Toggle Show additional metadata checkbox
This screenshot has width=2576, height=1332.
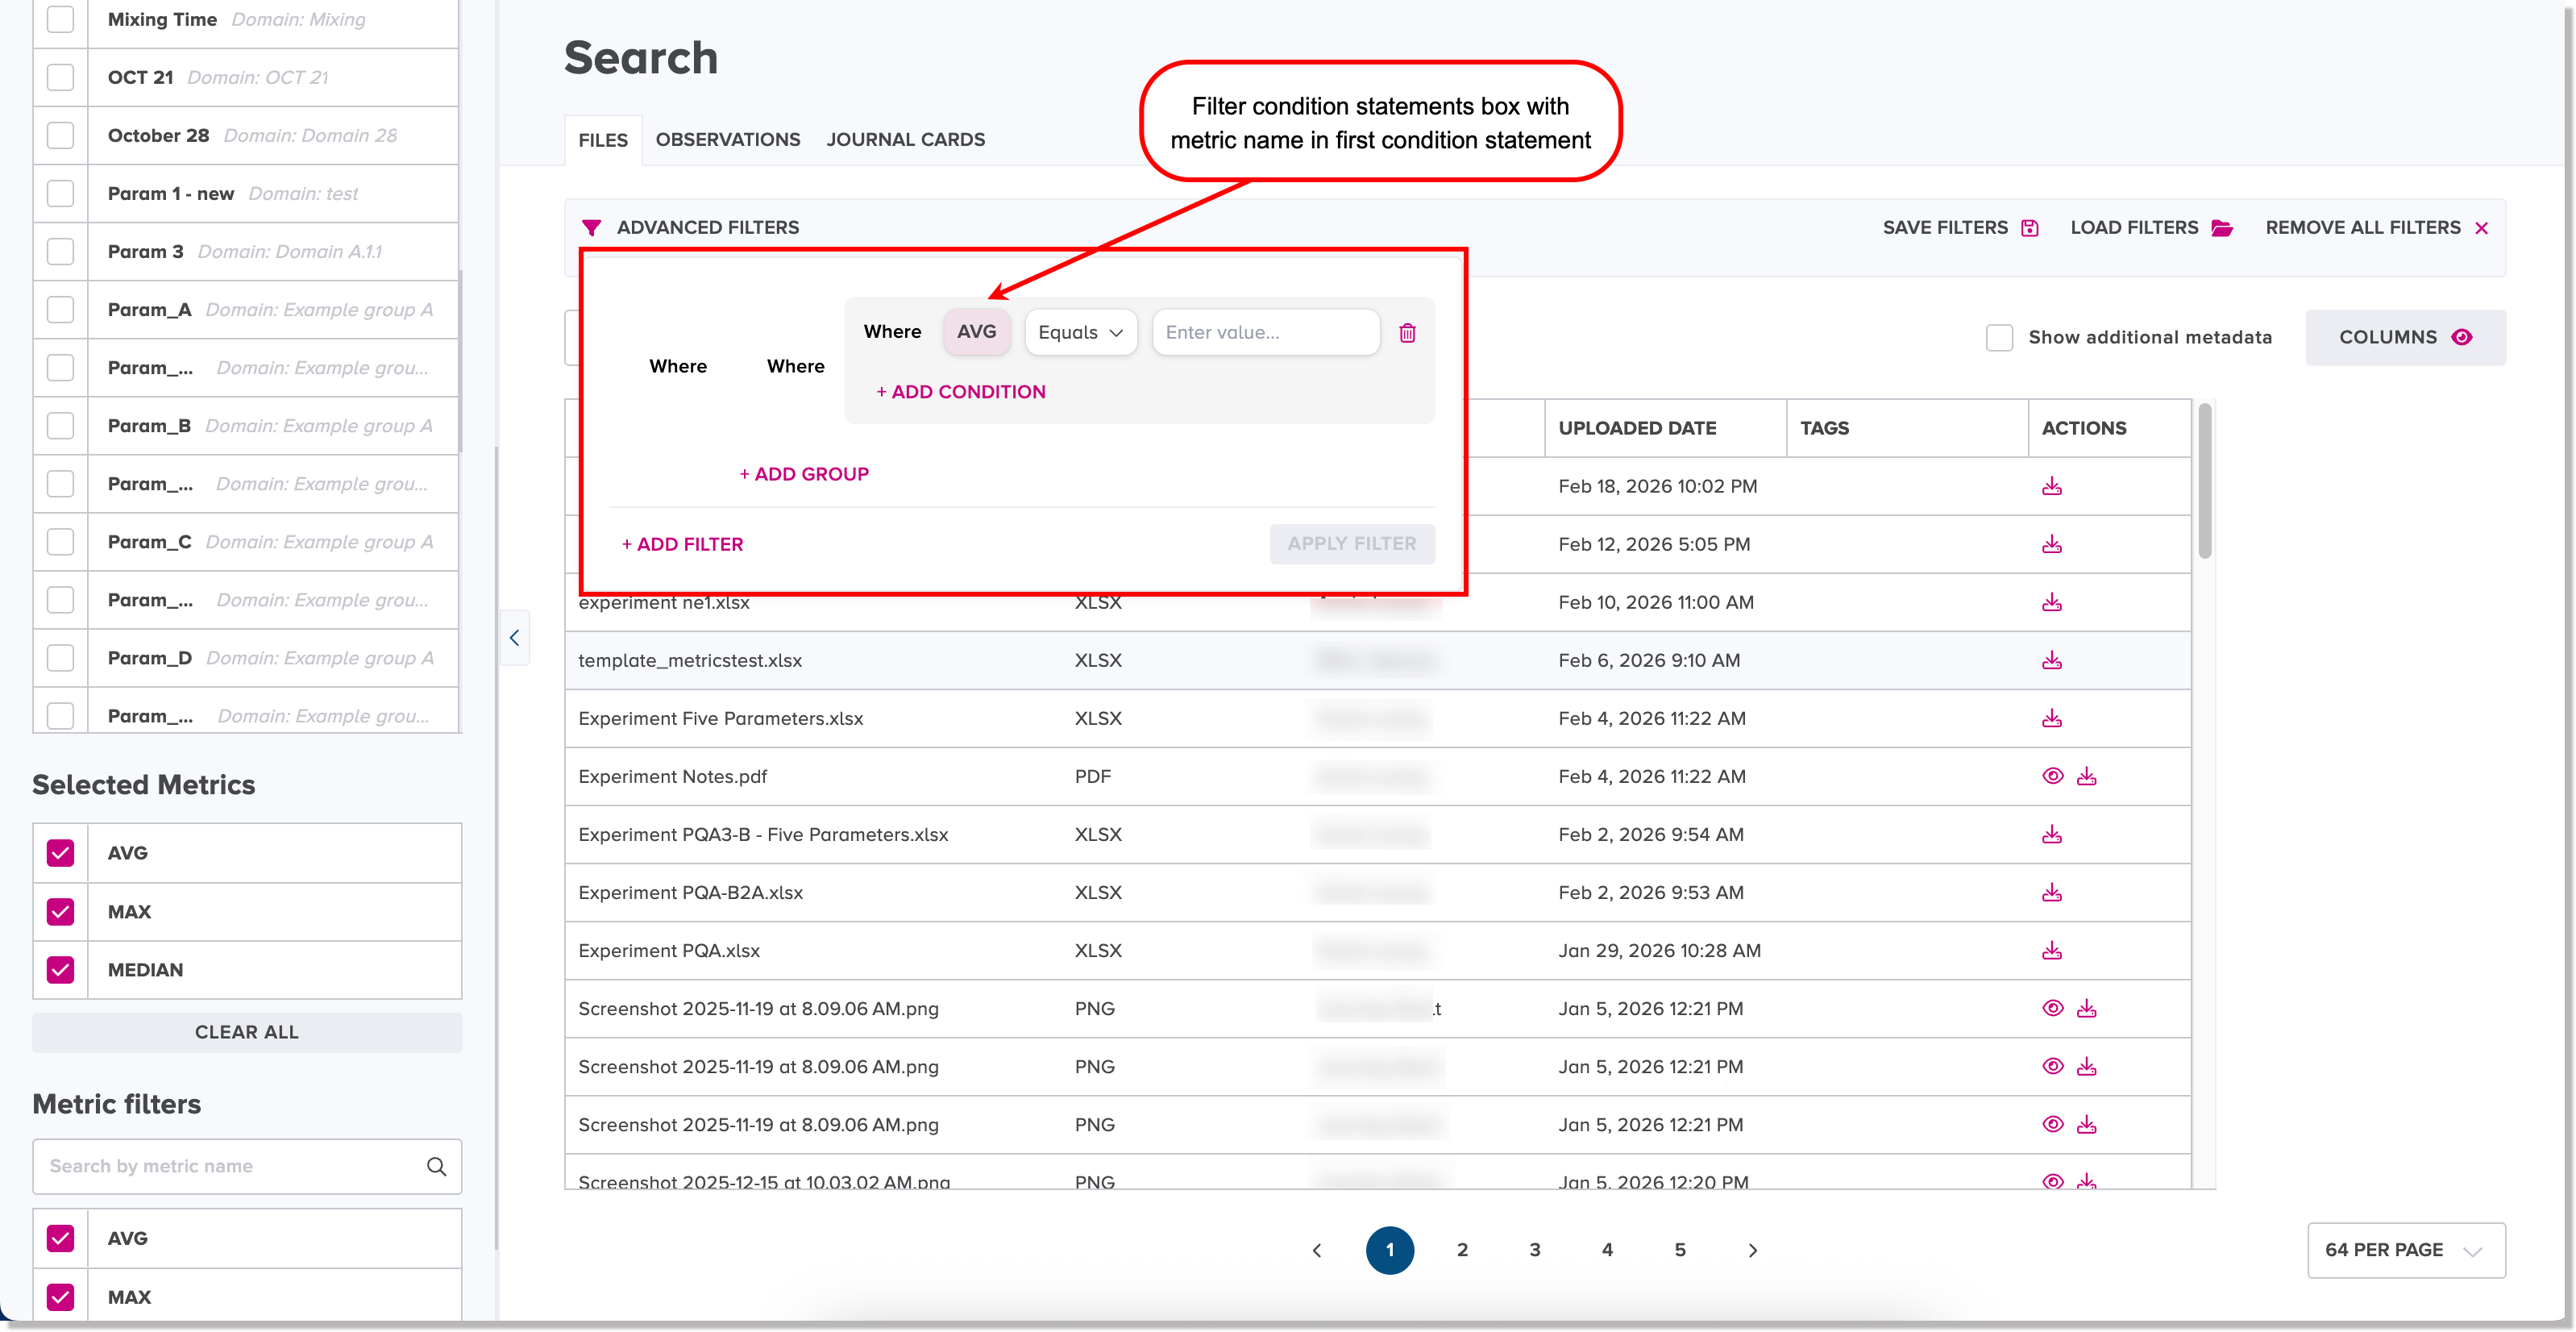[x=1999, y=337]
